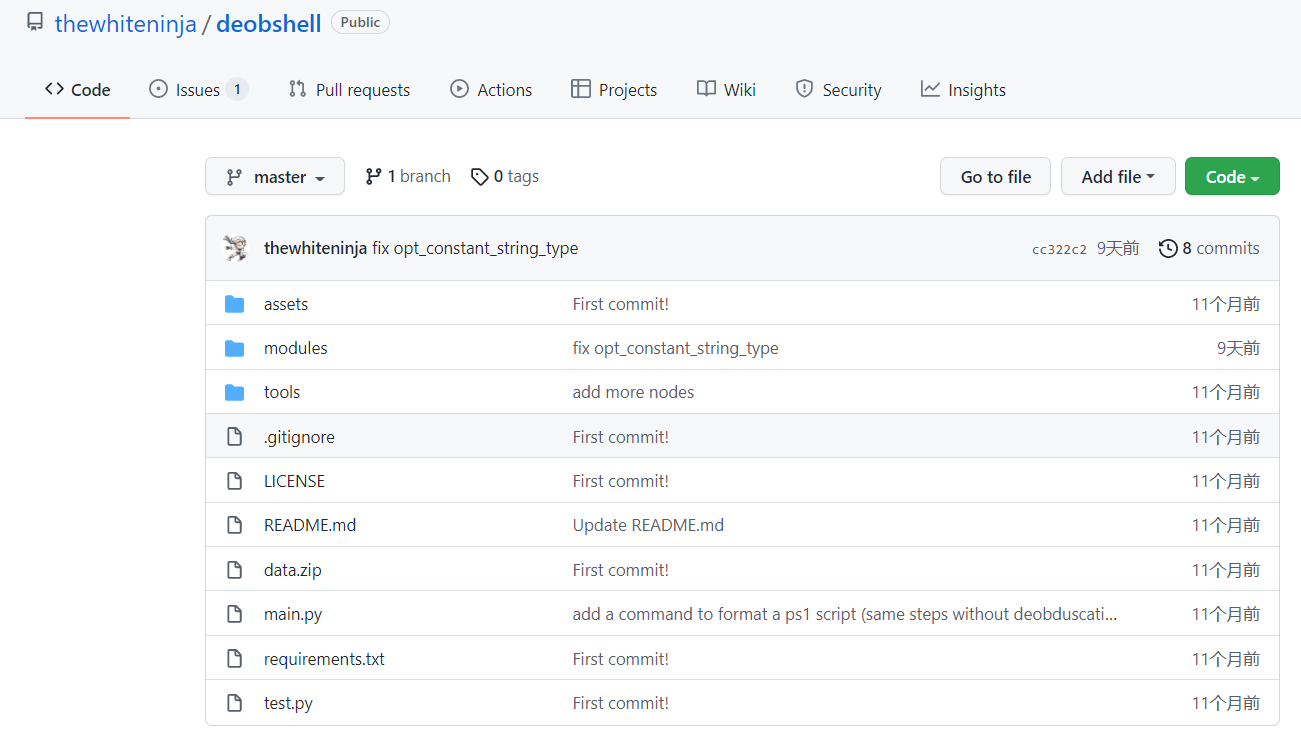The image size is (1301, 741).
Task: Open thewhiteninja author link in commit bar
Action: (315, 248)
